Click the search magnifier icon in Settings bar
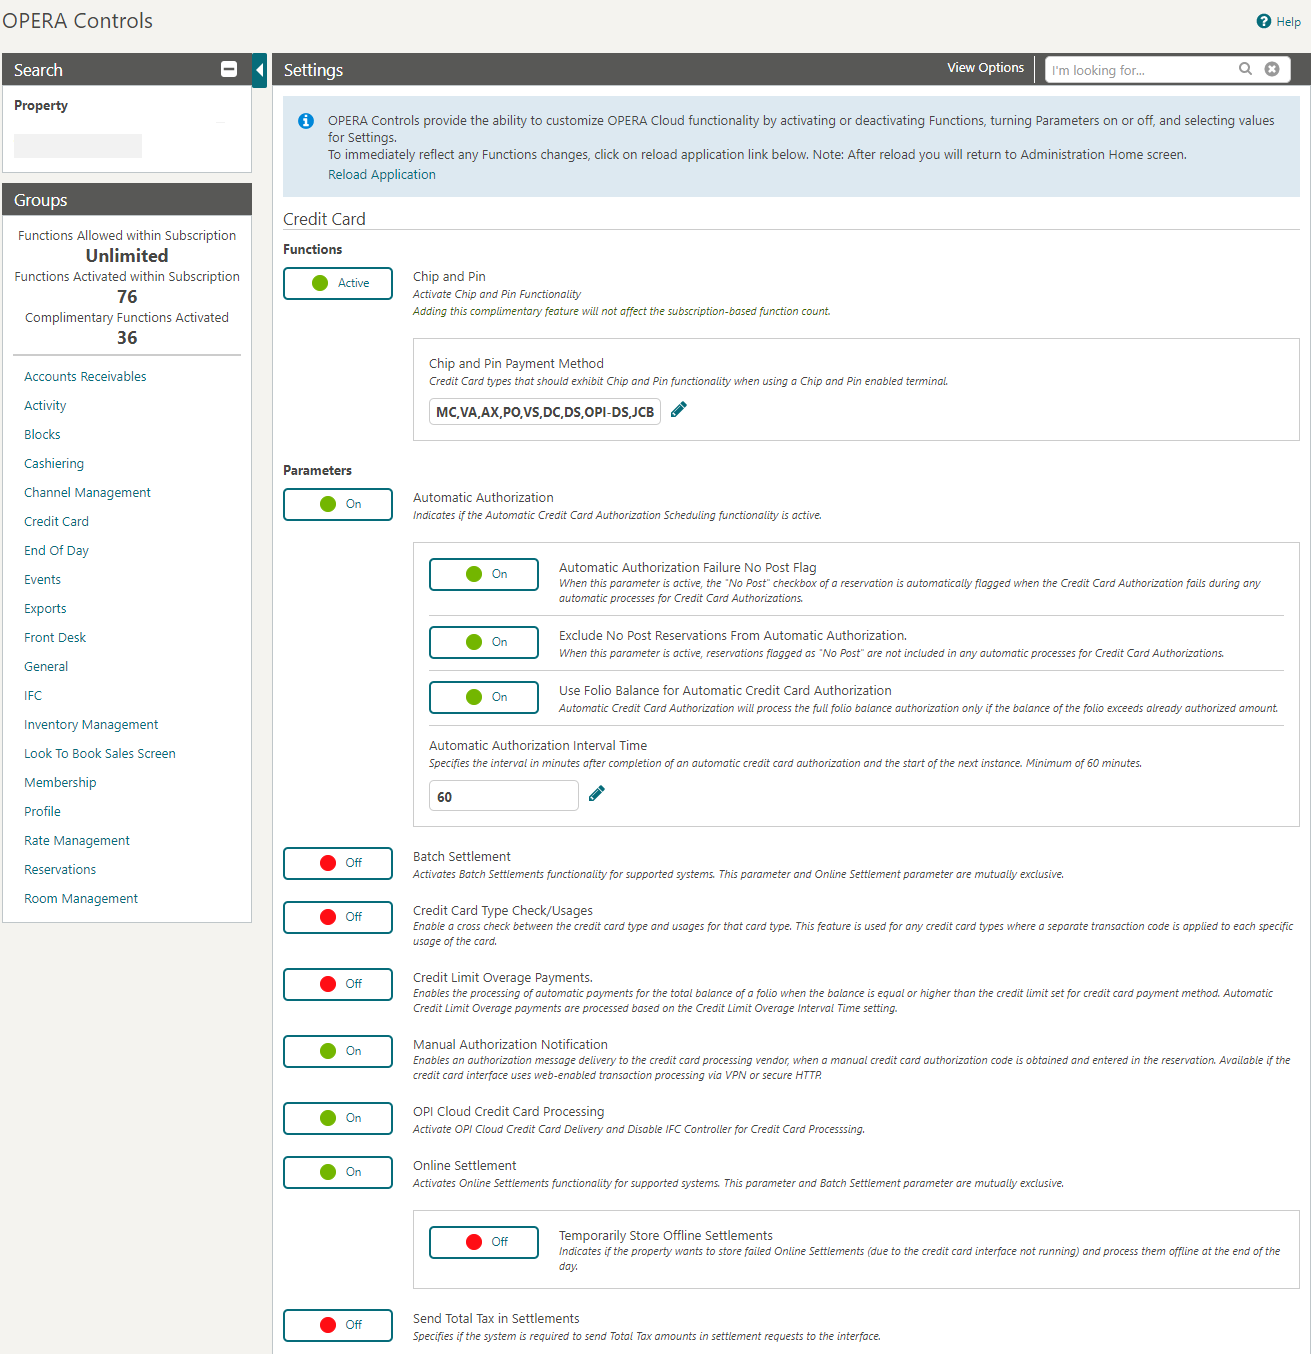 tap(1245, 69)
